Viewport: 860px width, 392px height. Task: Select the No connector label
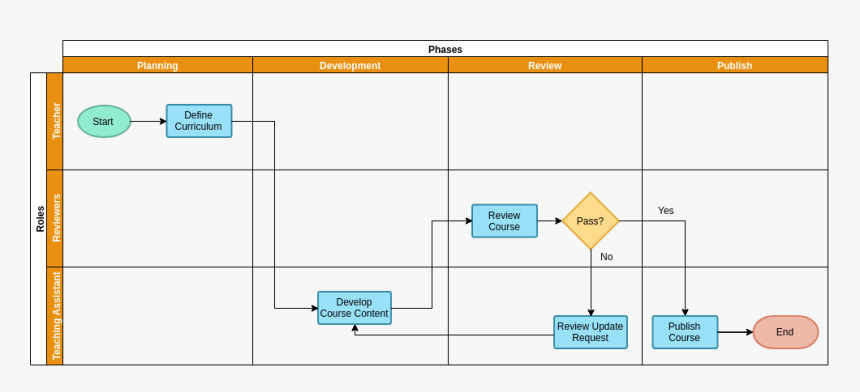607,257
